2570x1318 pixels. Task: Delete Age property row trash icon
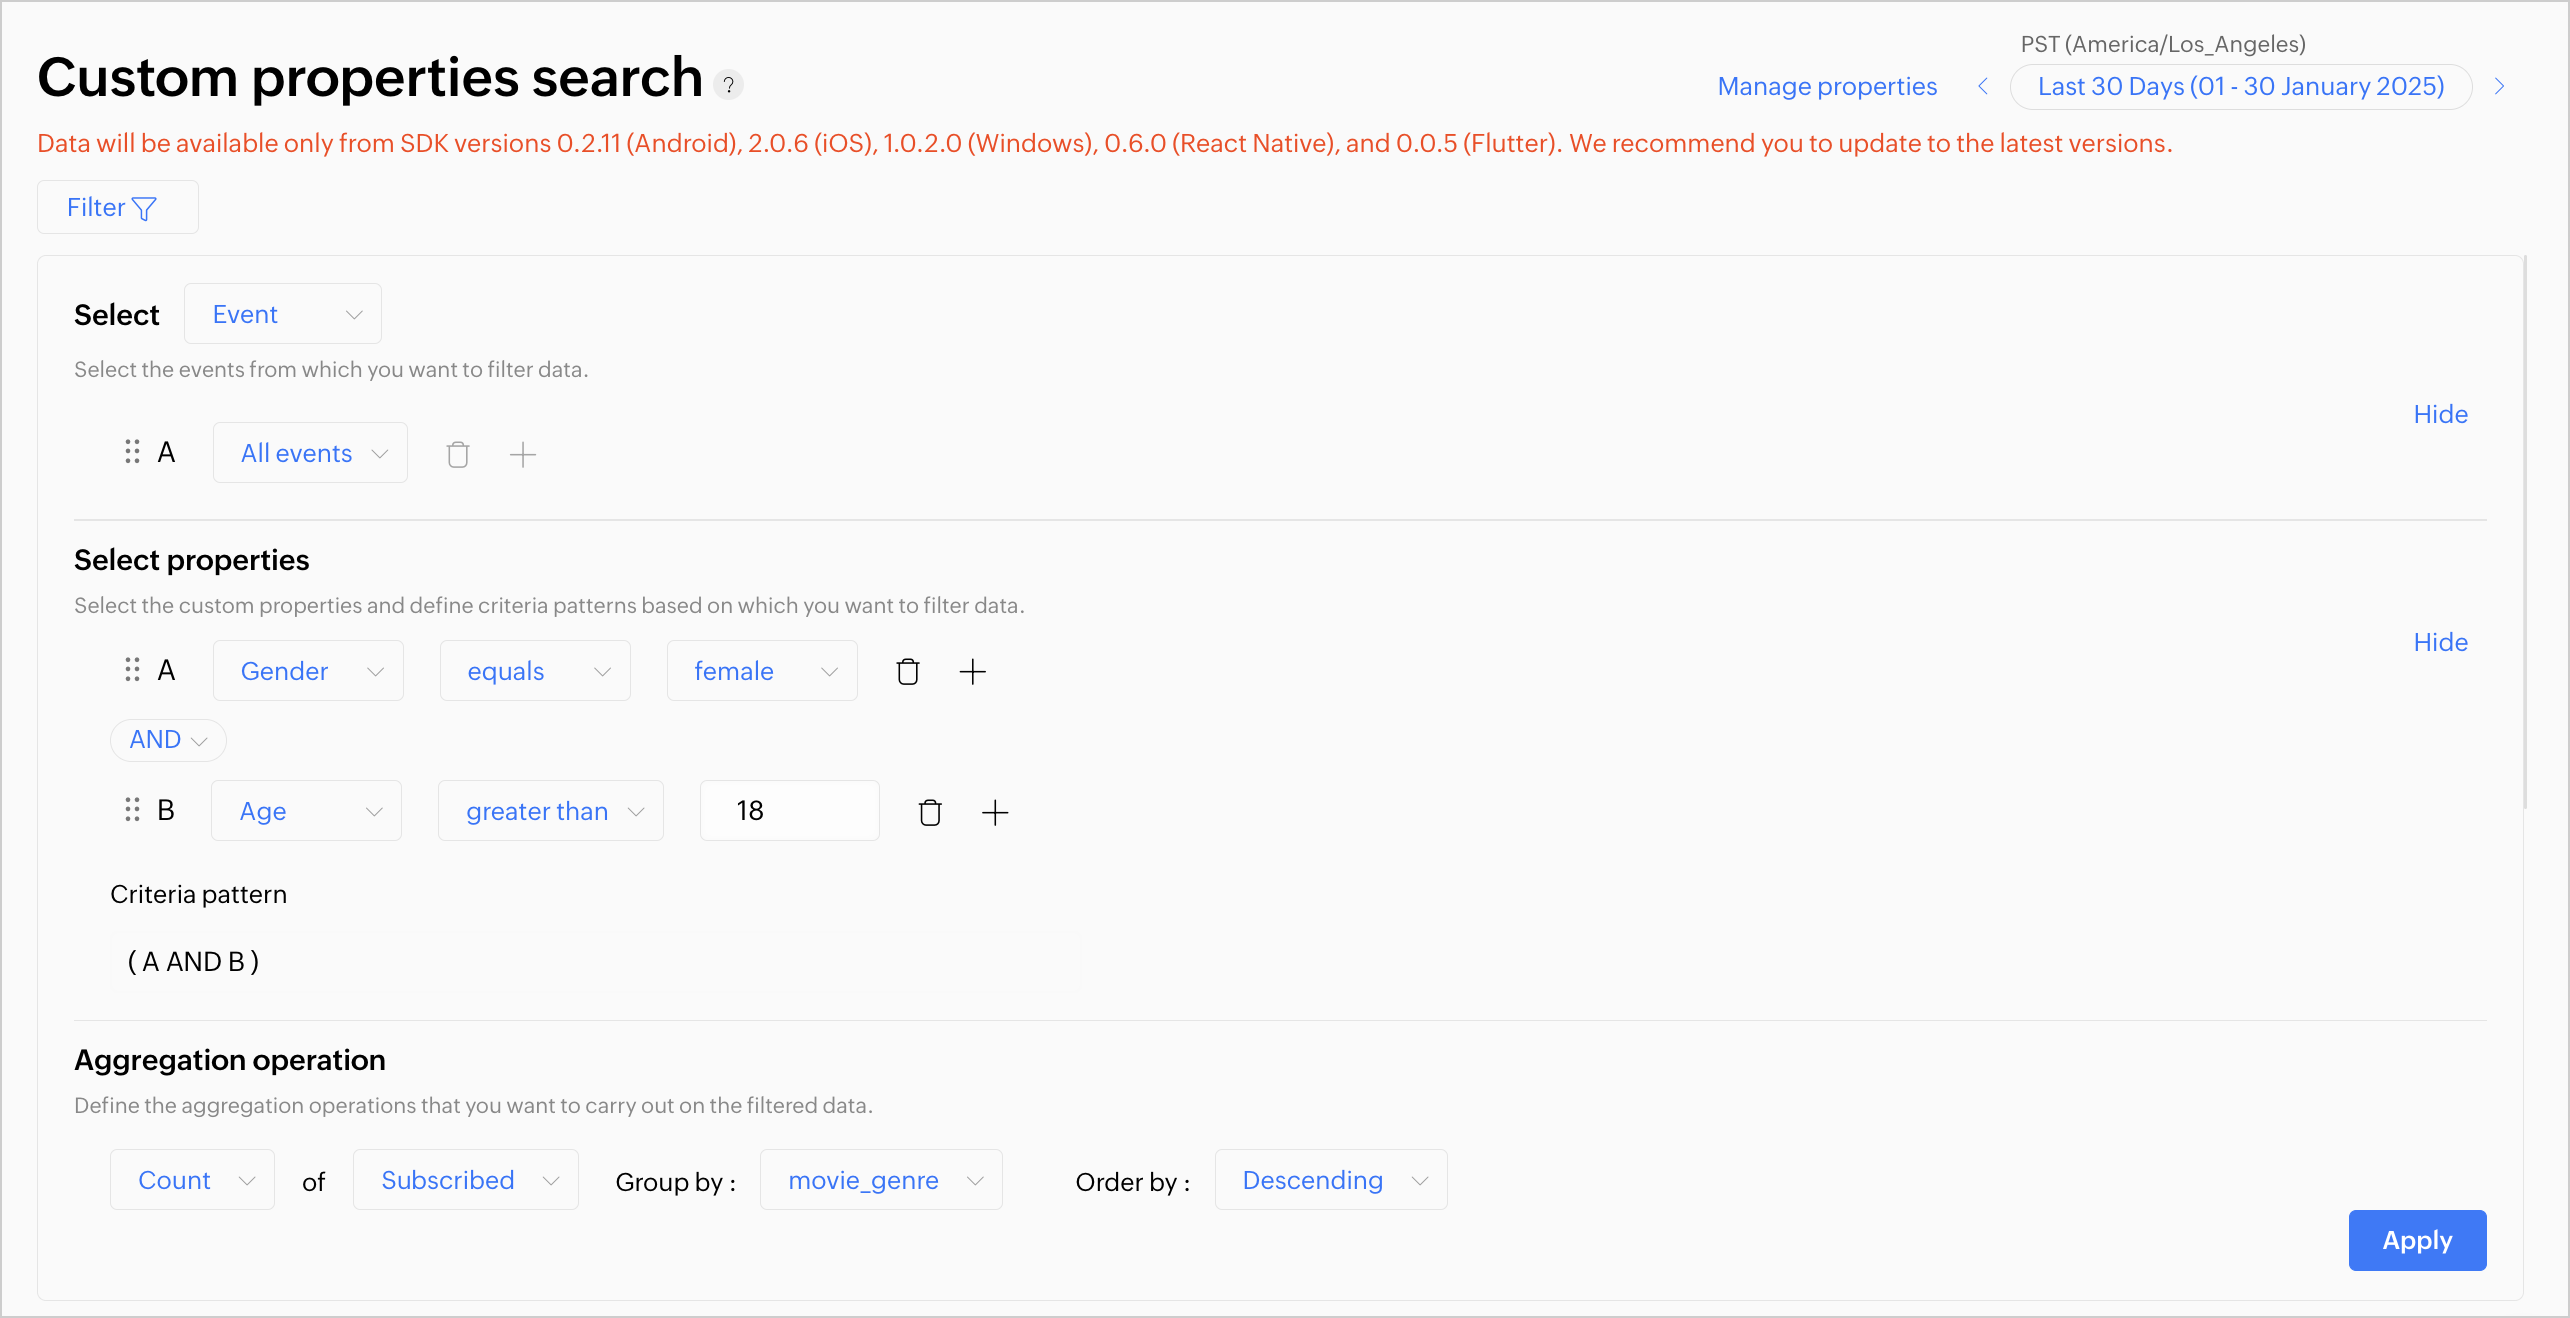point(930,812)
